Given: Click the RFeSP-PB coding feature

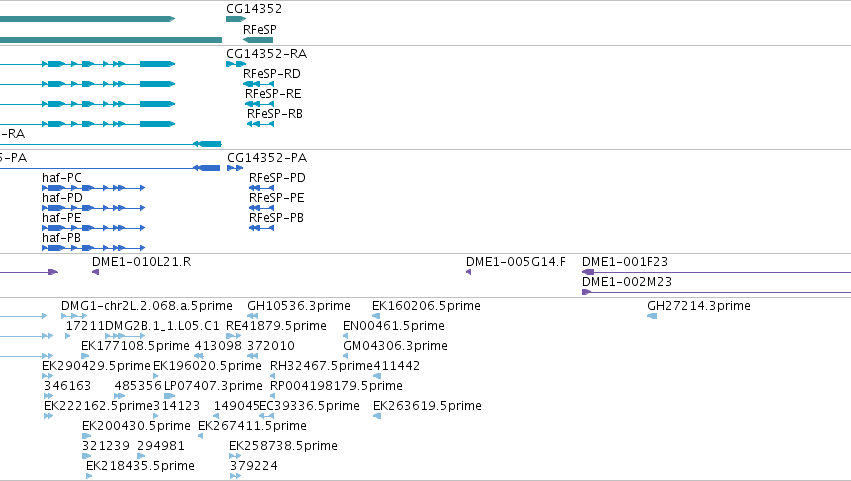Looking at the screenshot, I should point(262,228).
